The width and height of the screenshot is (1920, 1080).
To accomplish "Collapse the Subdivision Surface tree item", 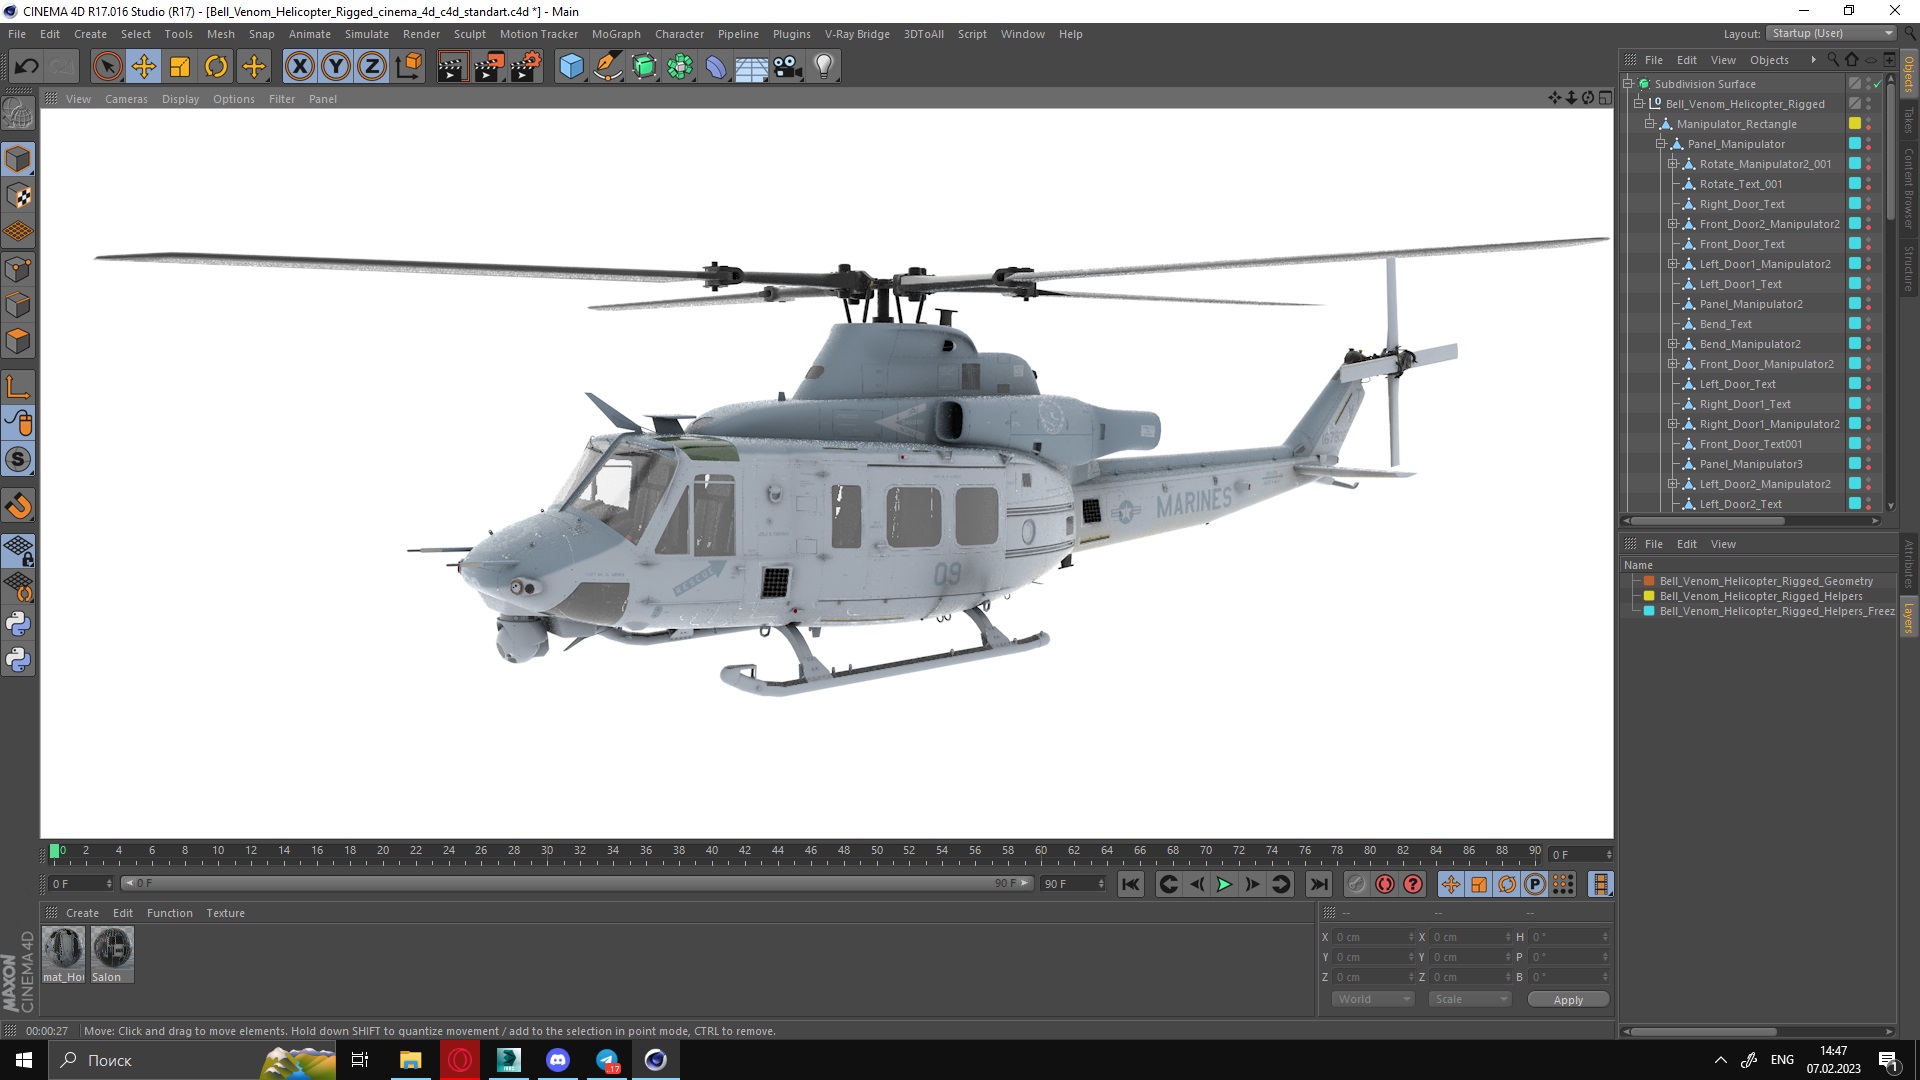I will (1628, 84).
